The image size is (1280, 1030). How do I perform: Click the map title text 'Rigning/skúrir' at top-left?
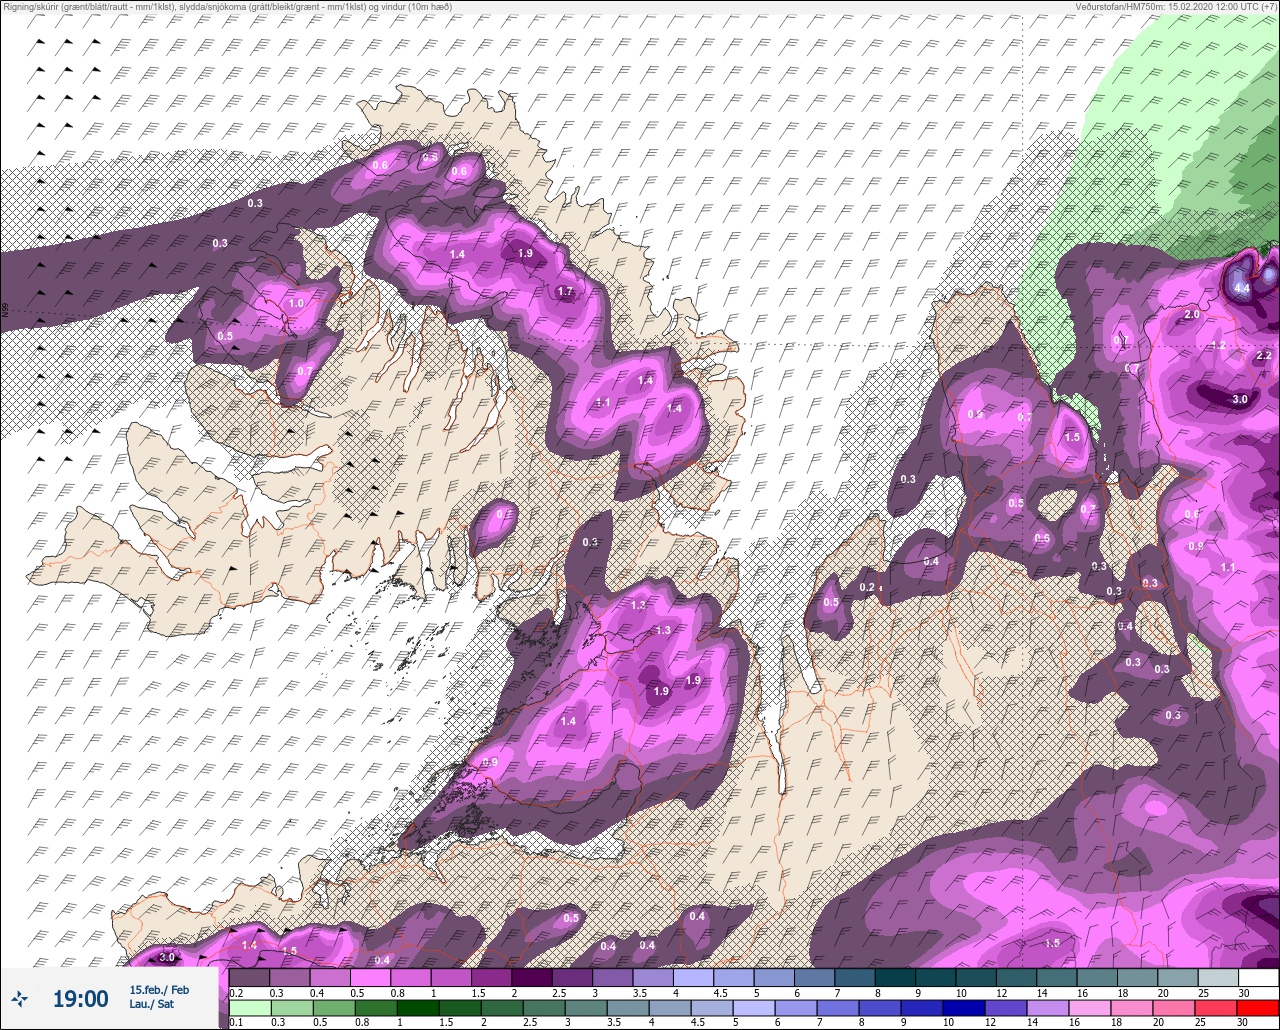click(29, 7)
